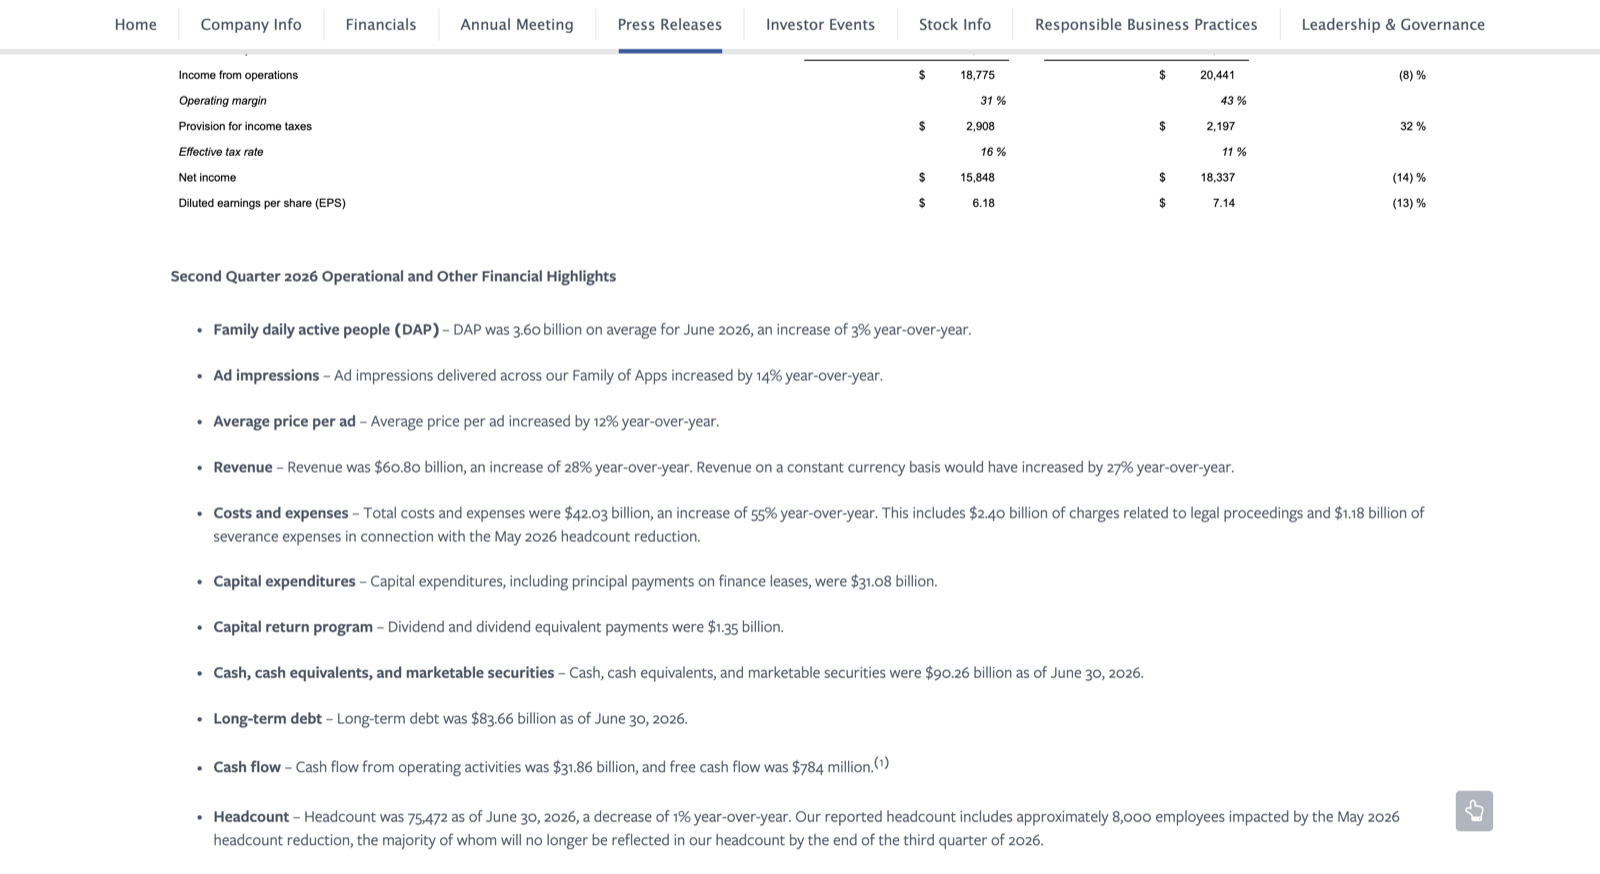Go to the Financials tab
This screenshot has width=1600, height=874.
point(381,24)
